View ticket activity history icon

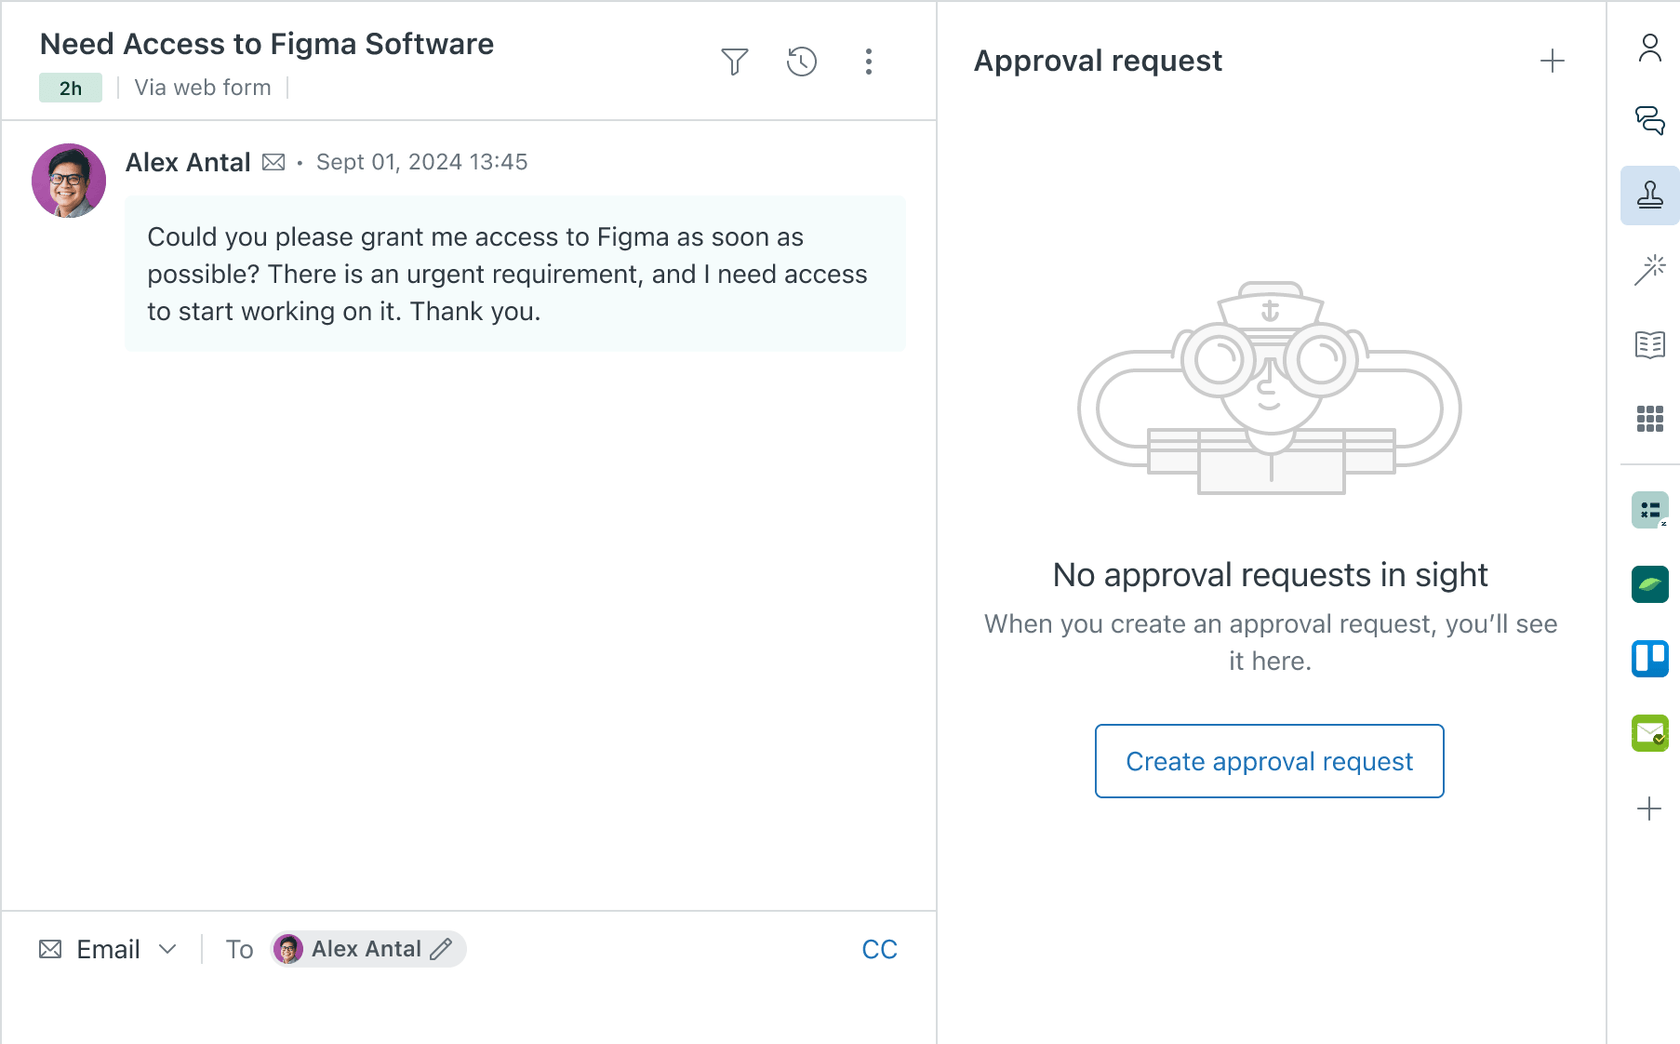point(802,61)
